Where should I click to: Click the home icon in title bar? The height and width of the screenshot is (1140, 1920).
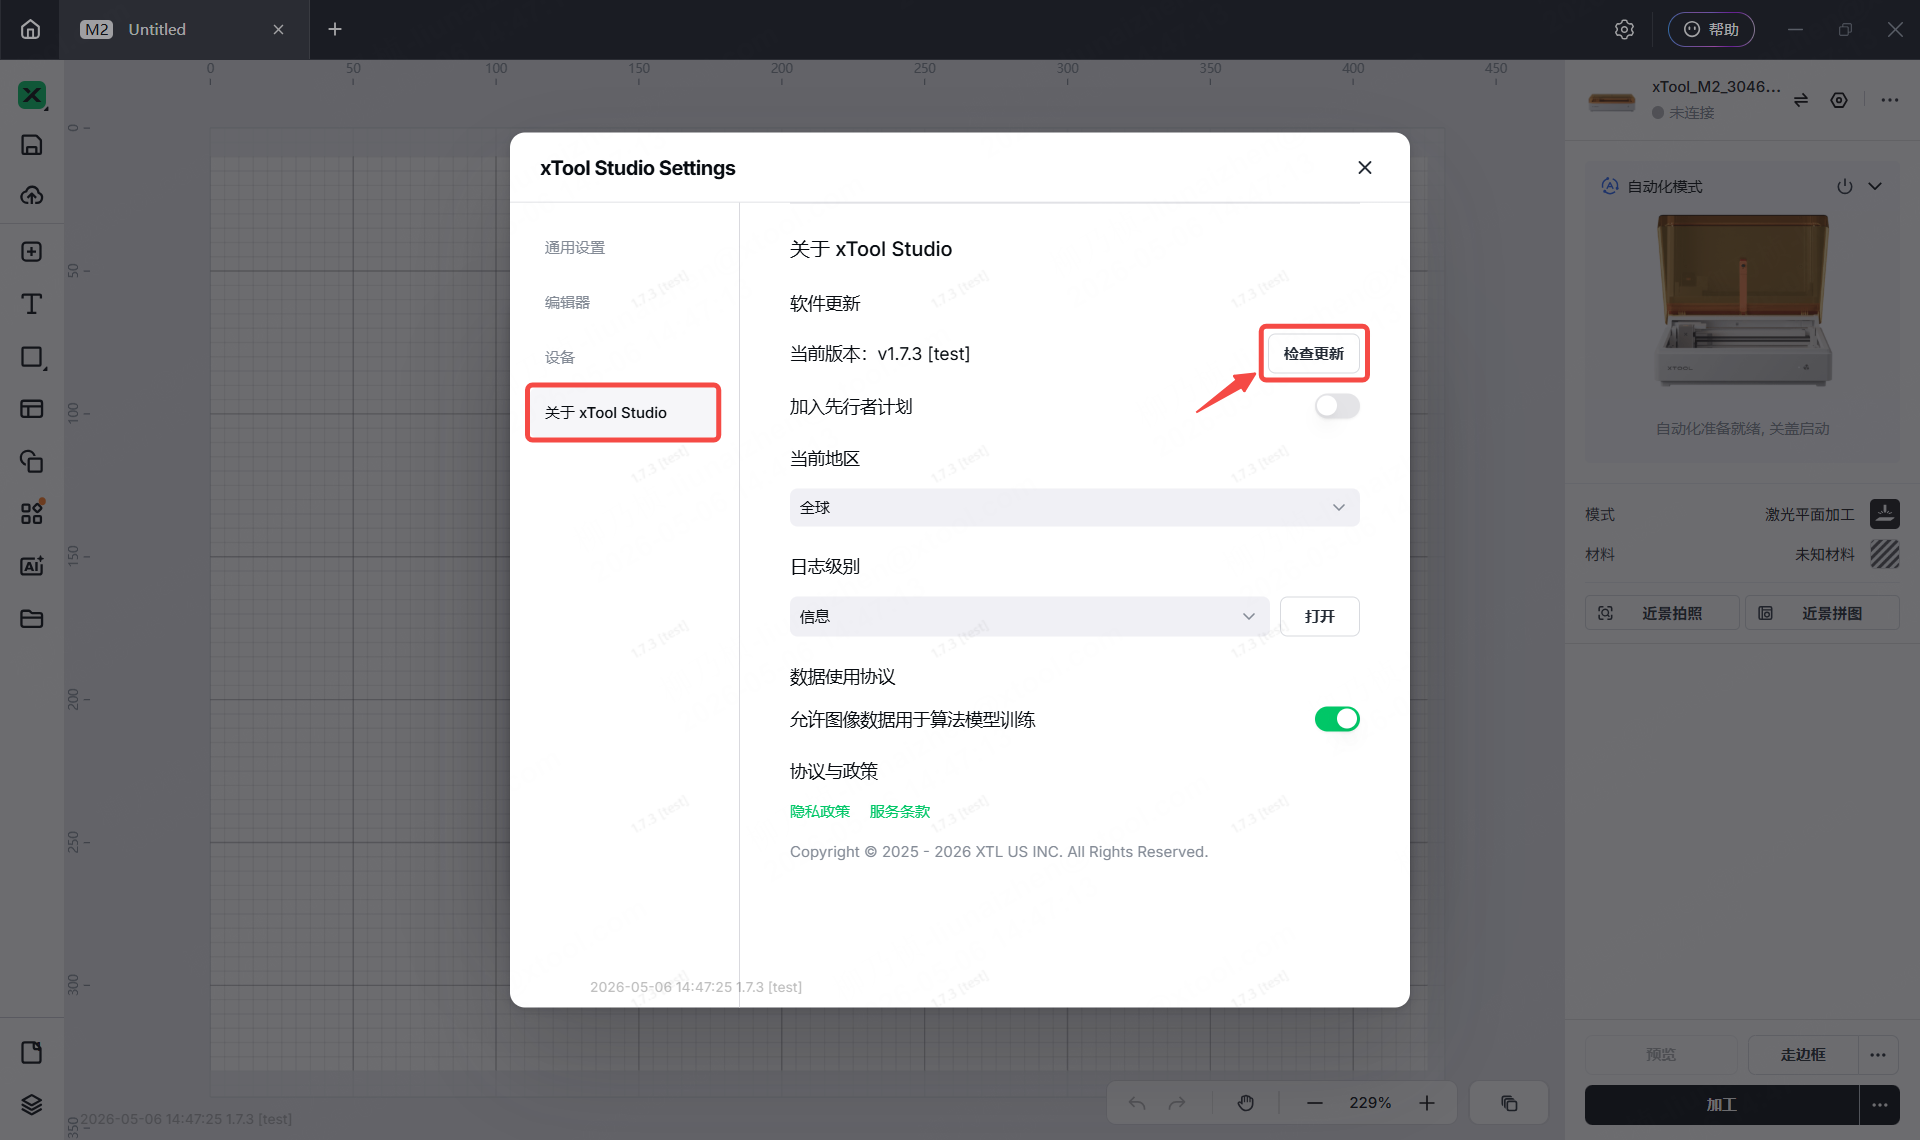(31, 29)
